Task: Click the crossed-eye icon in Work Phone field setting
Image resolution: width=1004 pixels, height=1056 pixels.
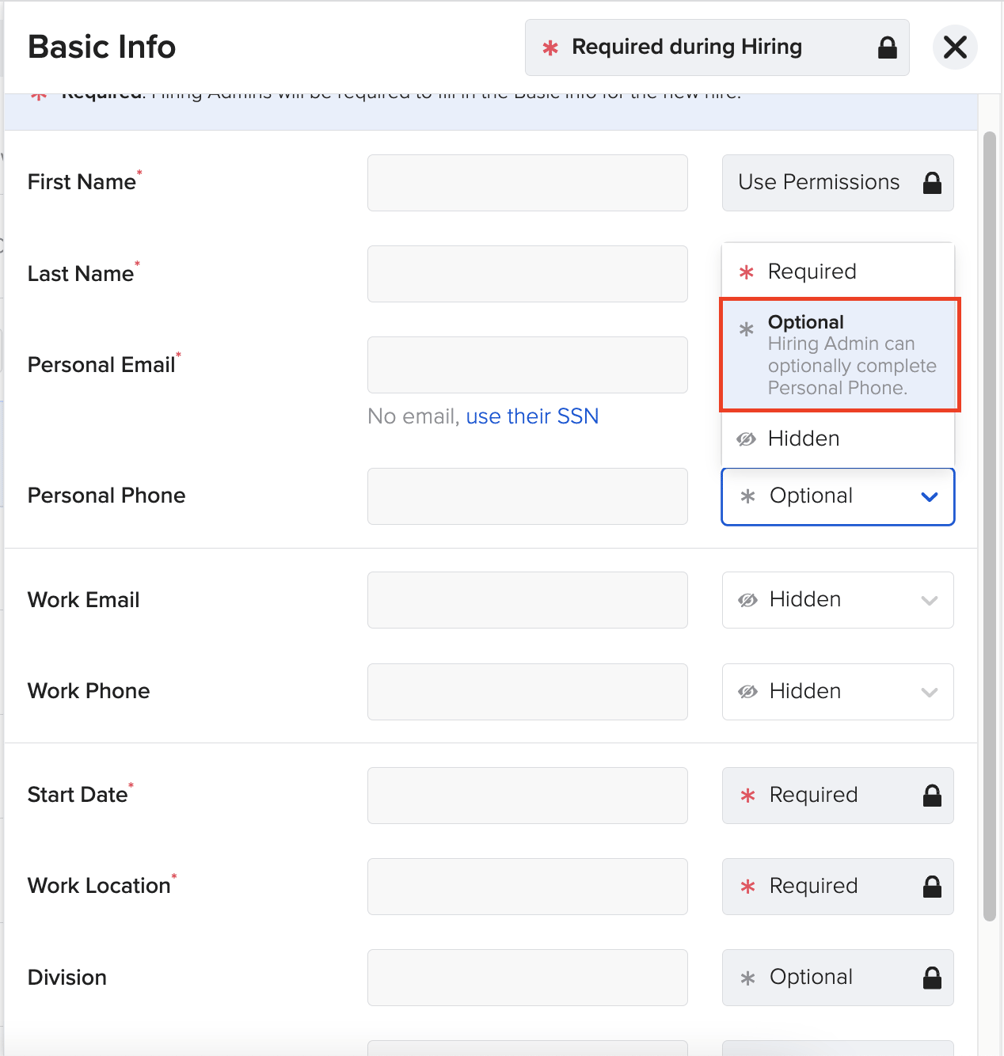Action: point(749,691)
